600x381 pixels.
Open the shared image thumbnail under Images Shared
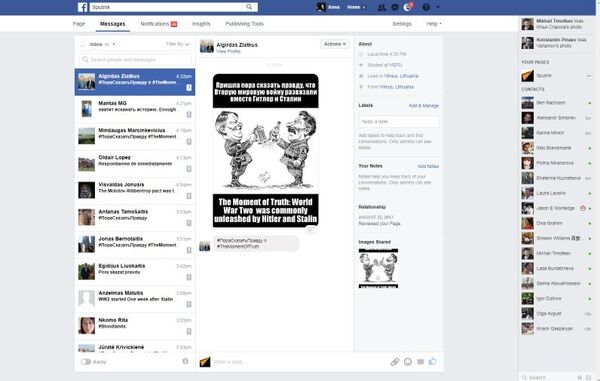pos(378,268)
